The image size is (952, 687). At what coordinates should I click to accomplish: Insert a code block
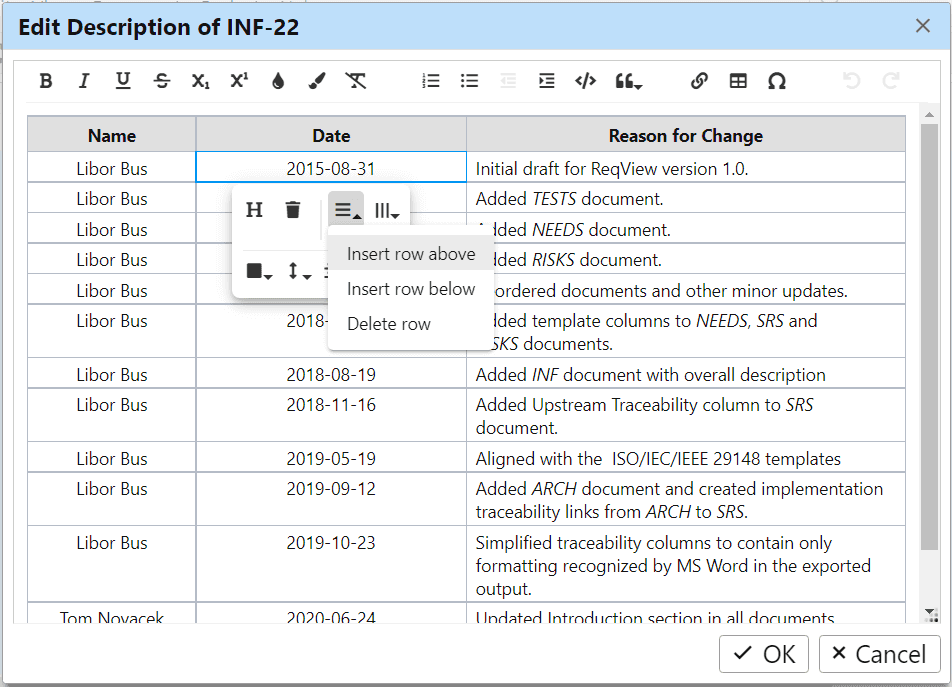(x=585, y=81)
